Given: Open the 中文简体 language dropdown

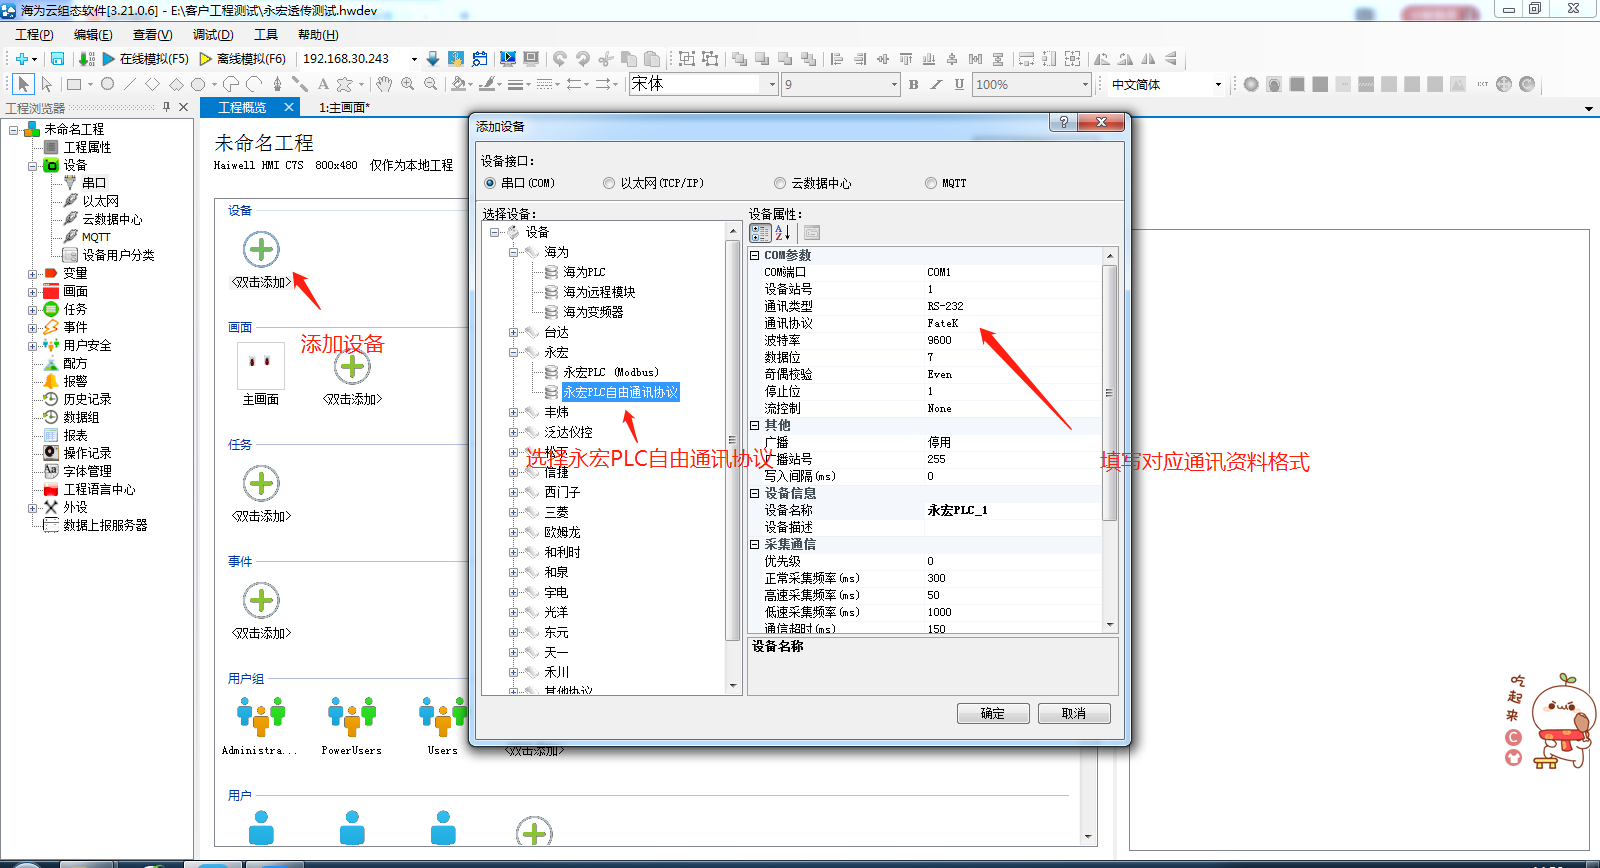Looking at the screenshot, I should pyautogui.click(x=1218, y=85).
